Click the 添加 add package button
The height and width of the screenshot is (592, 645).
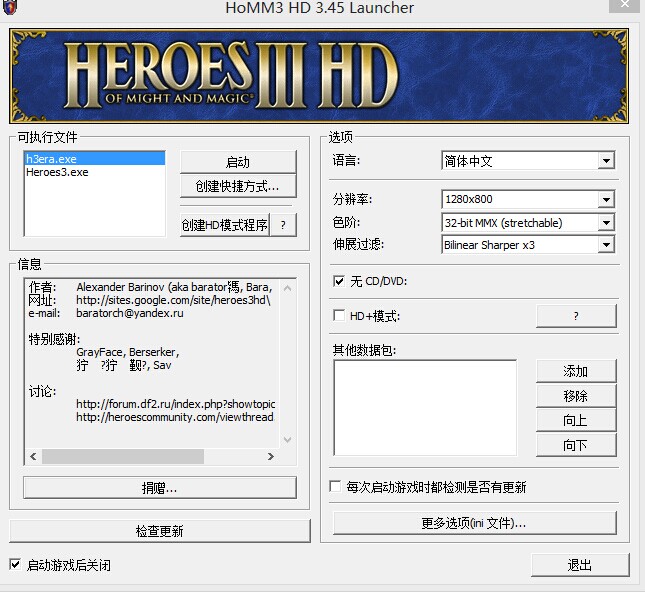(x=576, y=371)
